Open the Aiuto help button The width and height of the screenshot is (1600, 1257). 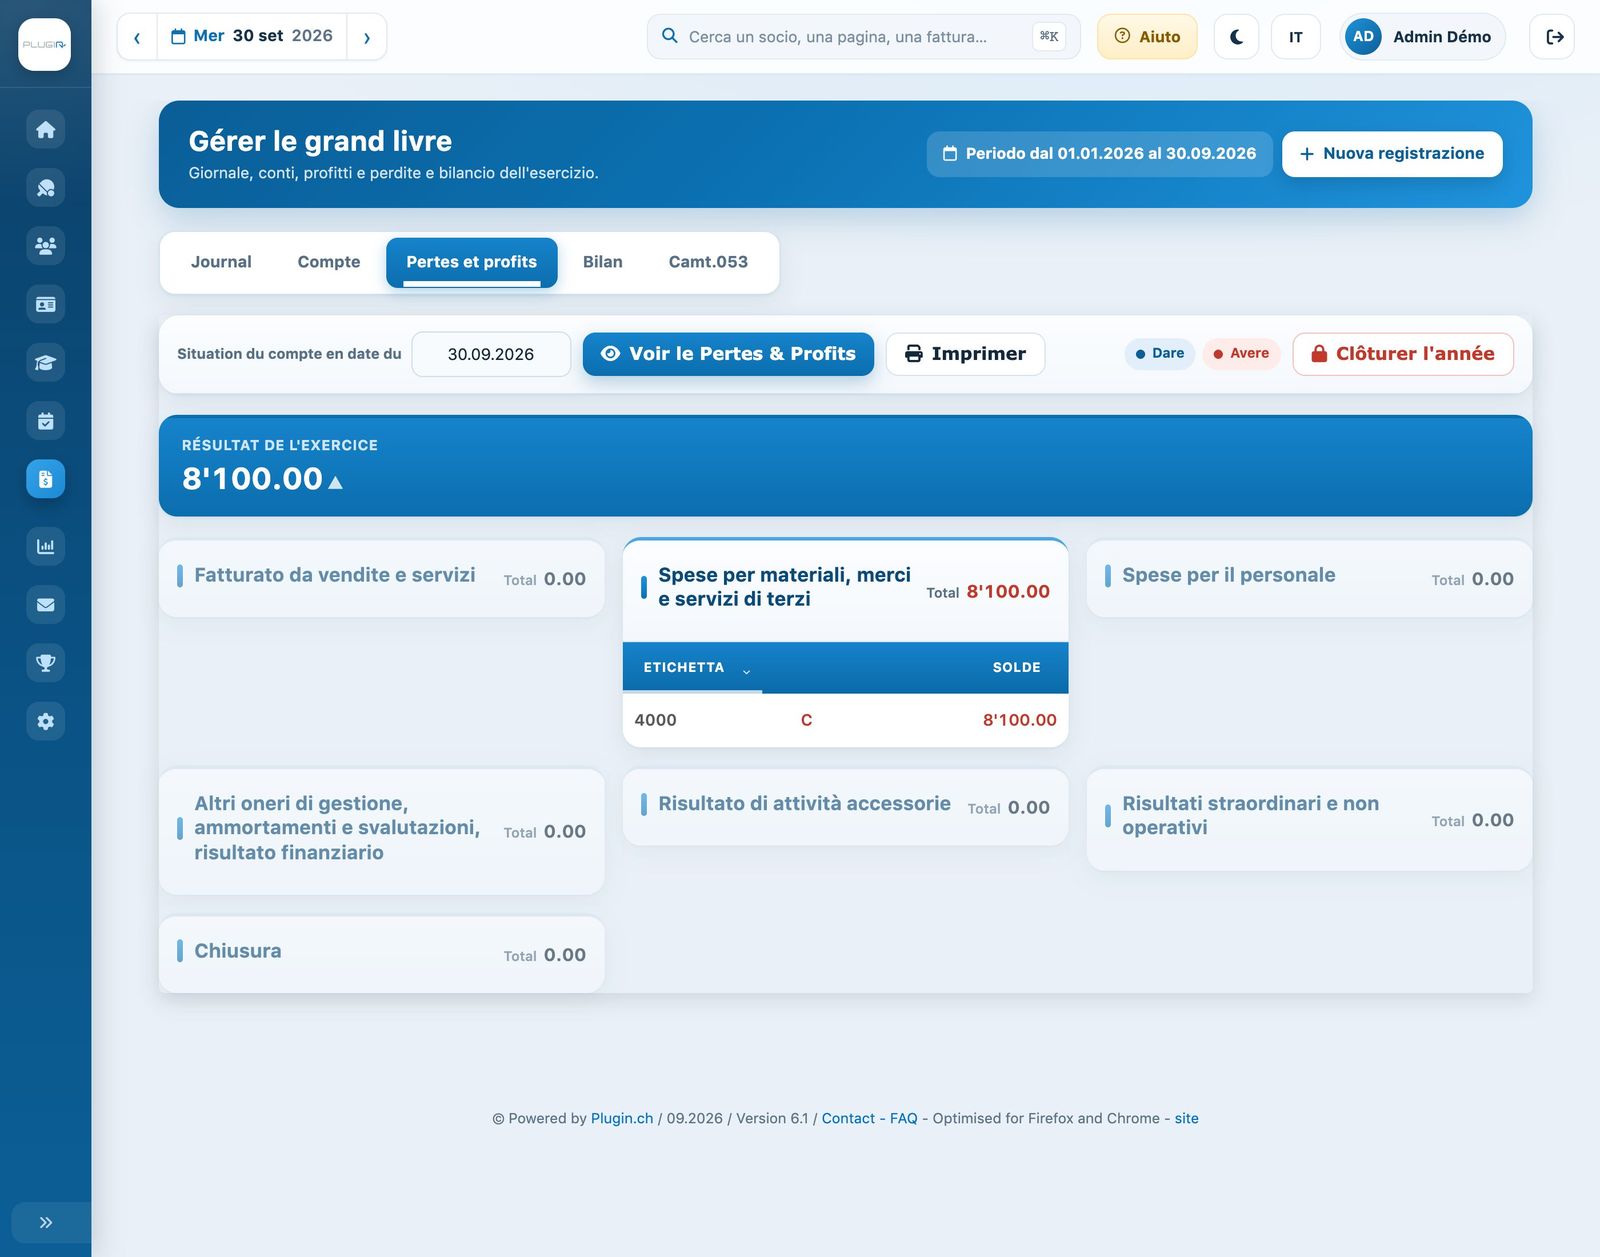click(x=1147, y=36)
